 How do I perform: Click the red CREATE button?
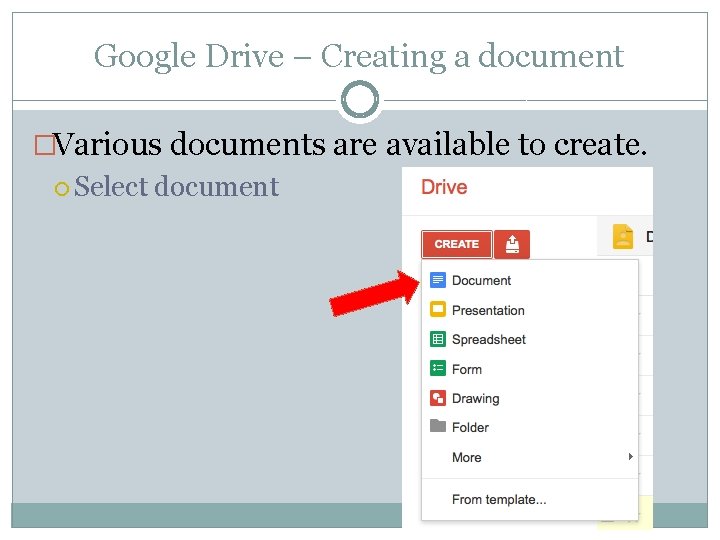click(456, 244)
